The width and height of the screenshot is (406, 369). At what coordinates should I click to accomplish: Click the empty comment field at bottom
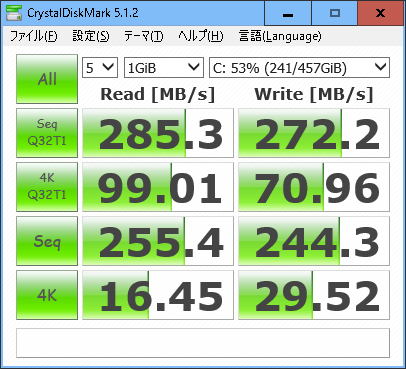(x=203, y=343)
